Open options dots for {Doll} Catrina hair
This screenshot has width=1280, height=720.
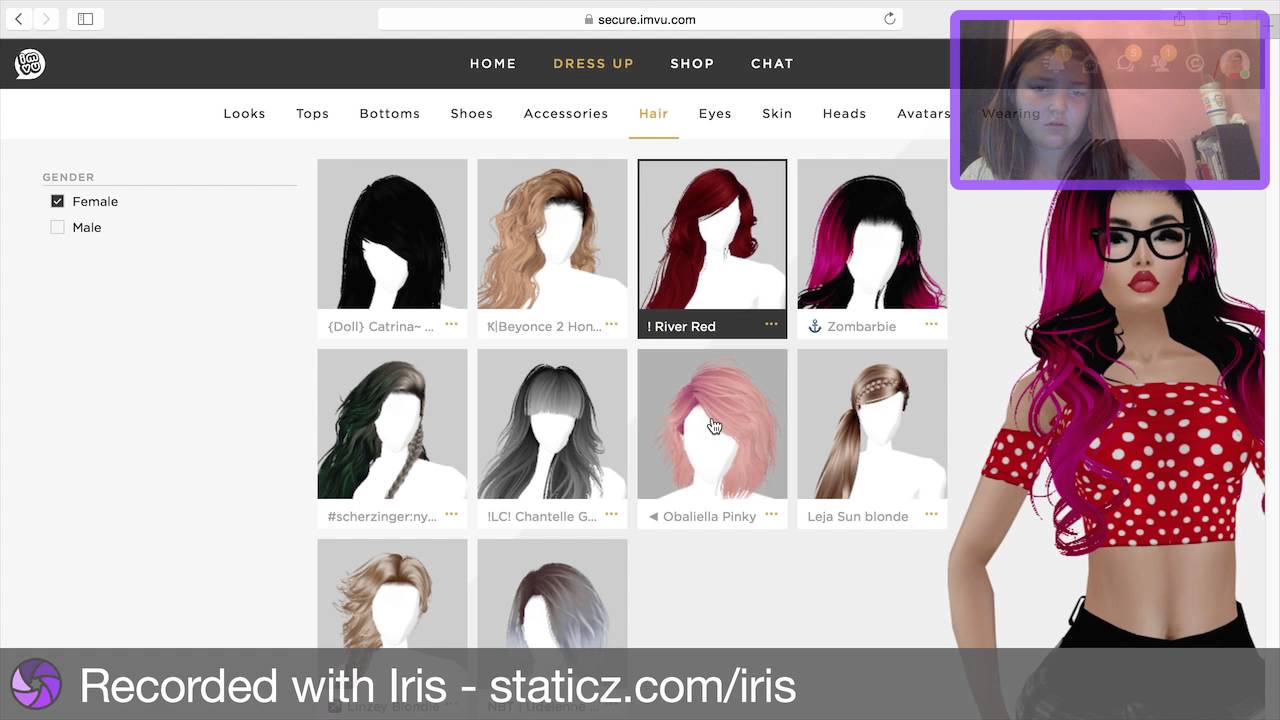tap(451, 325)
